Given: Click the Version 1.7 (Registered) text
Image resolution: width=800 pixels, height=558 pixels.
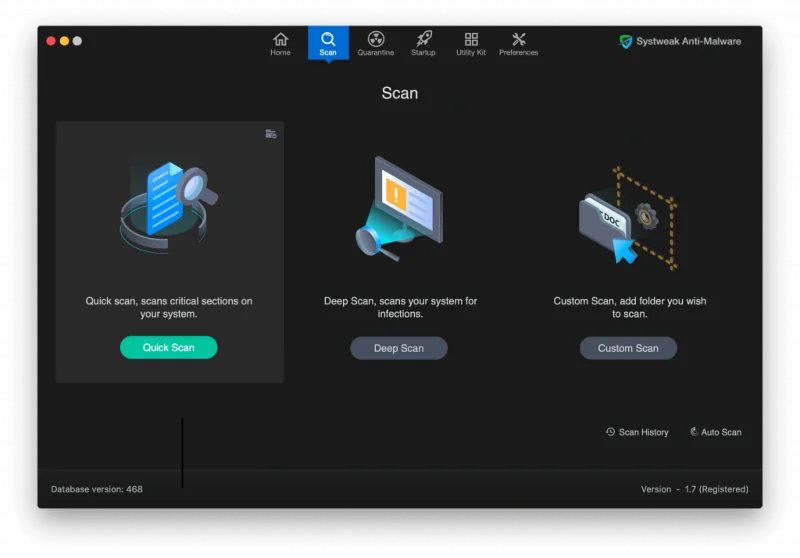Looking at the screenshot, I should [694, 489].
